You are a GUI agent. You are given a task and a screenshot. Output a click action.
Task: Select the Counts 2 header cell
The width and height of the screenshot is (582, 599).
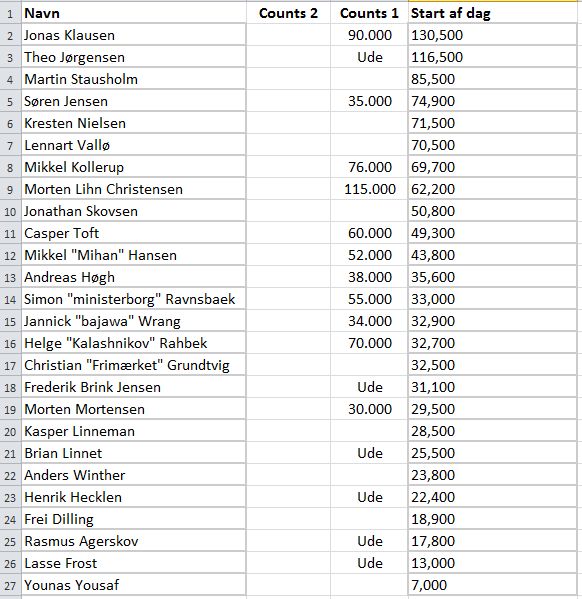pyautogui.click(x=288, y=13)
